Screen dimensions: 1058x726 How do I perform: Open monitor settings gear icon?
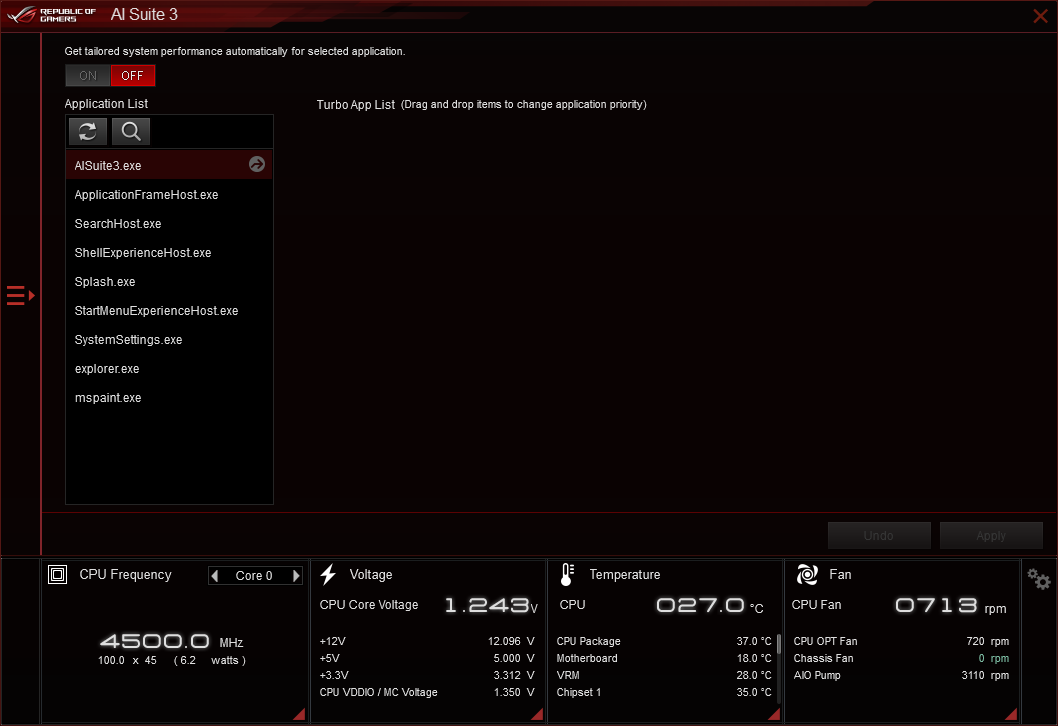coord(1039,579)
